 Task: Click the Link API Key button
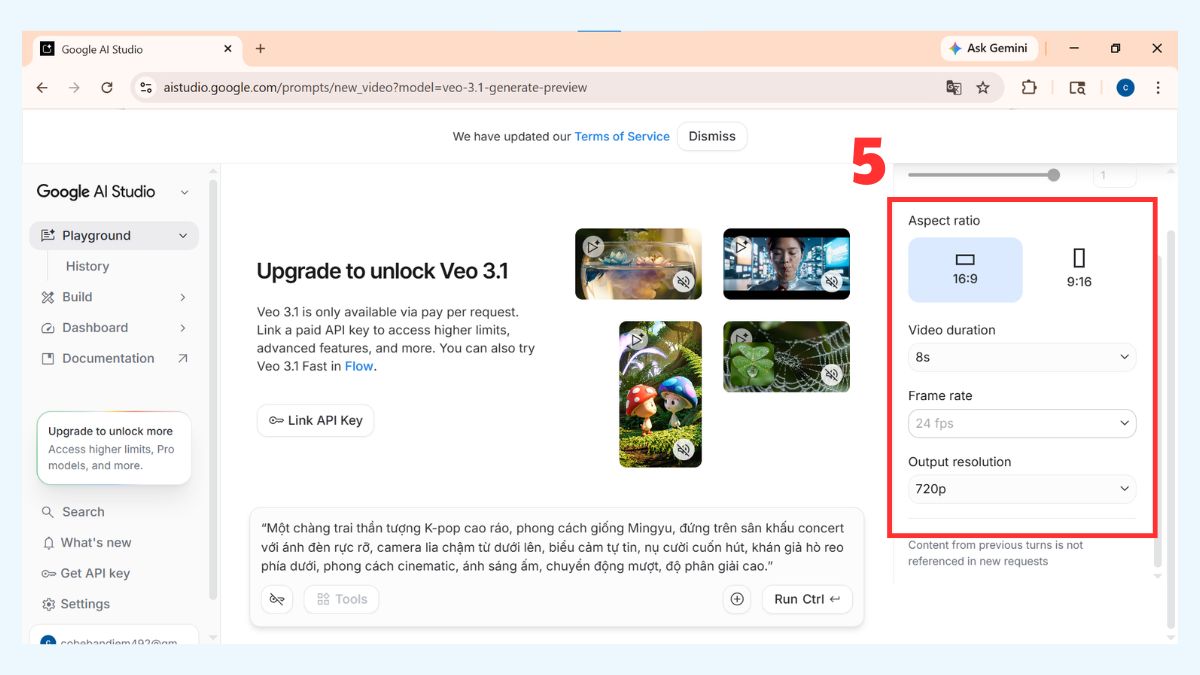coord(315,421)
